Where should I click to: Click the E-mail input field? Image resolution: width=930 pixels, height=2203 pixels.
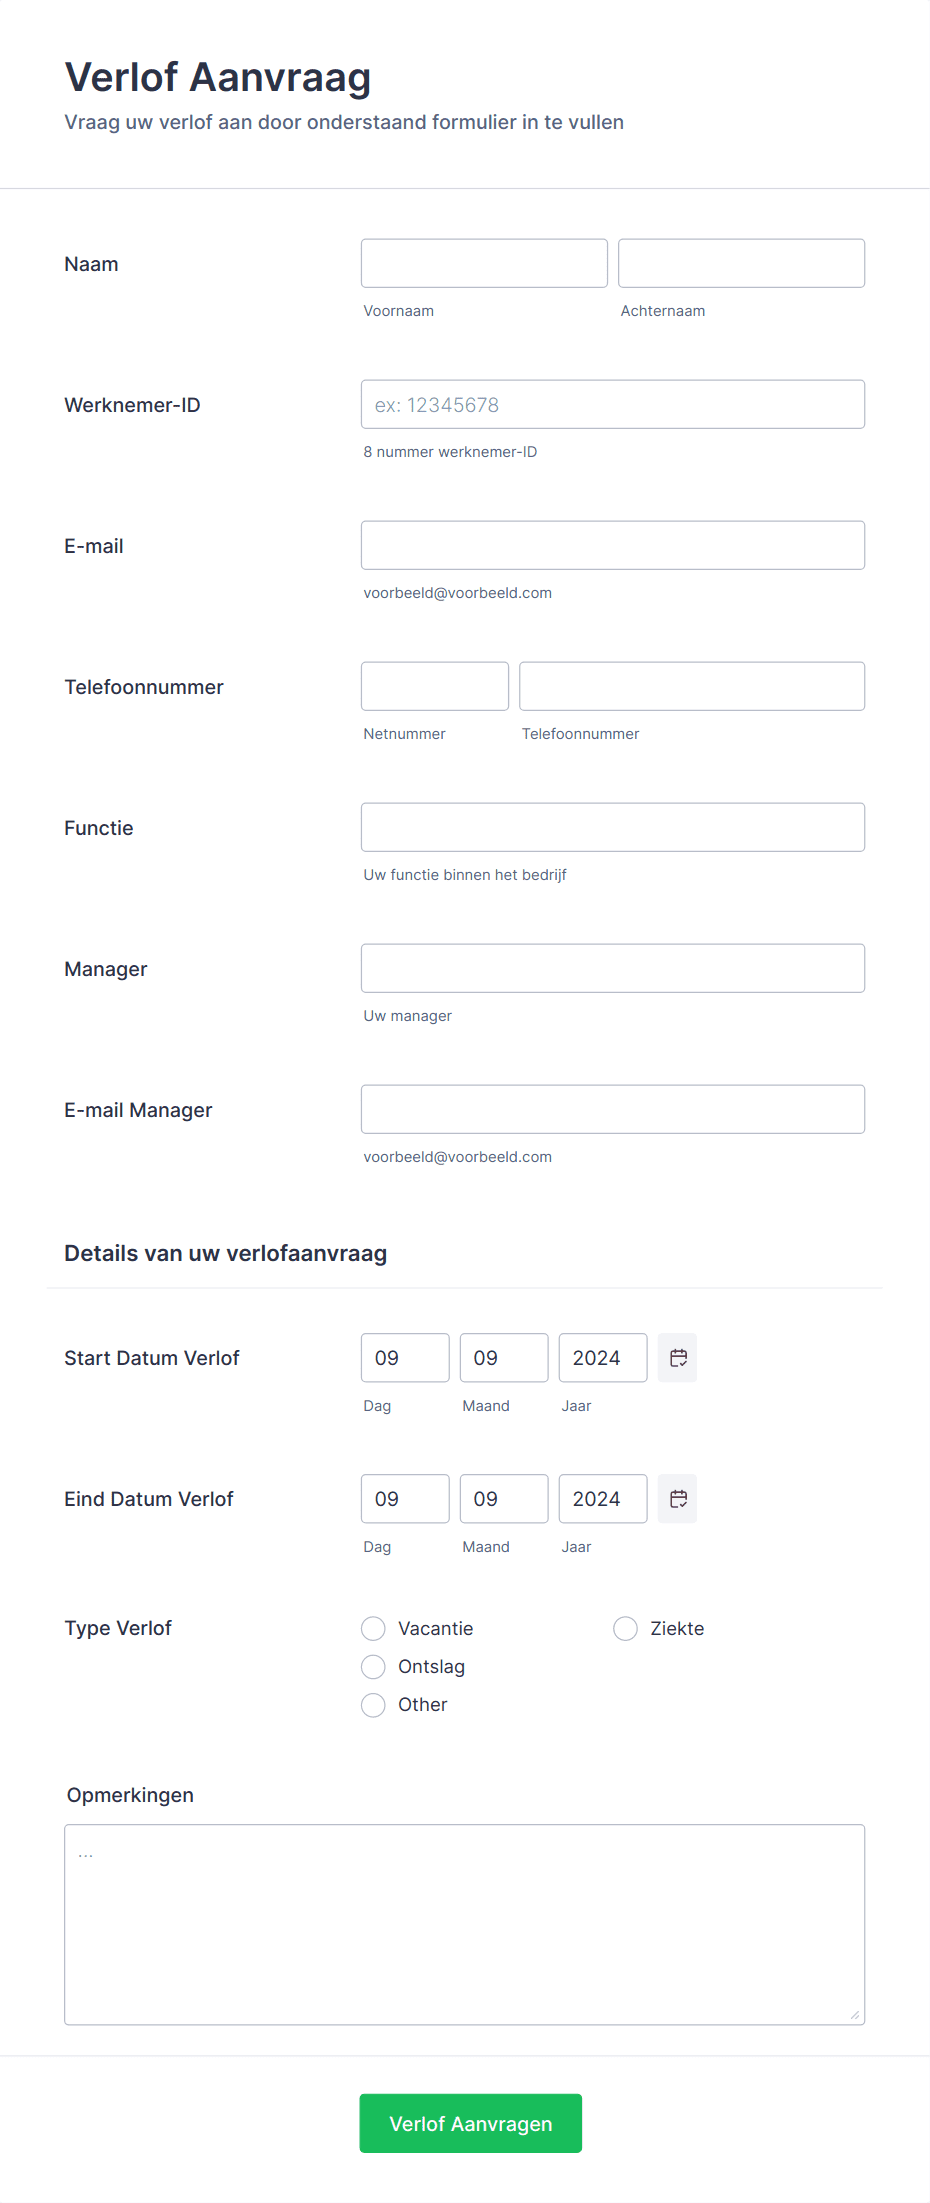coord(612,545)
